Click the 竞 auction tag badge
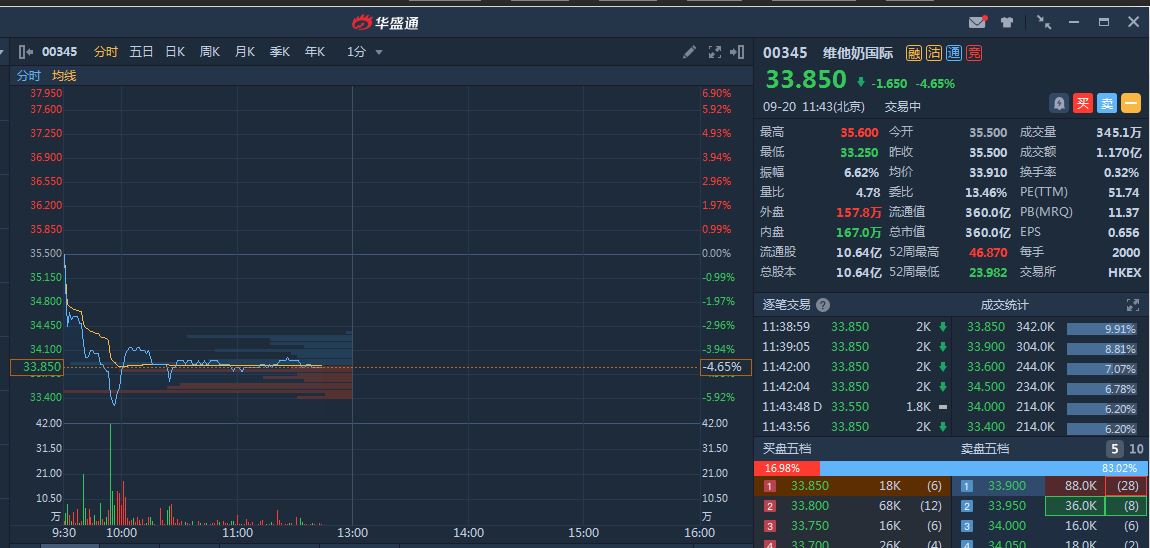 click(973, 53)
